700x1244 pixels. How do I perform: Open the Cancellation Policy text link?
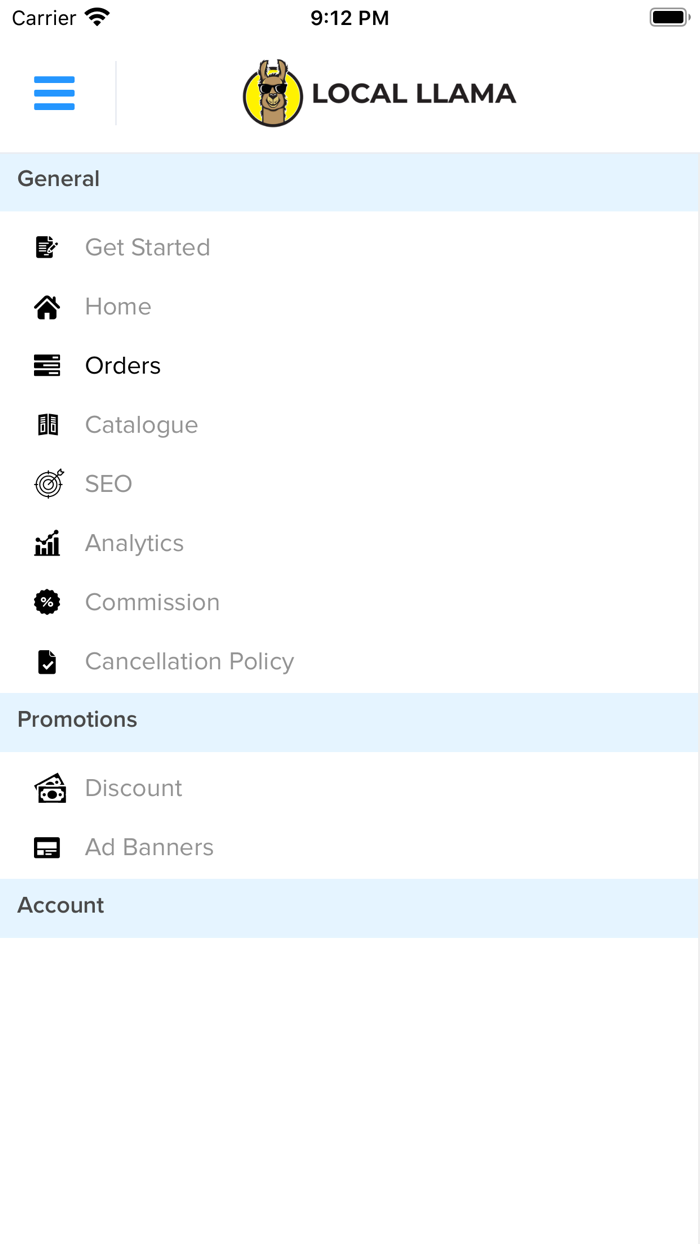[x=189, y=661]
